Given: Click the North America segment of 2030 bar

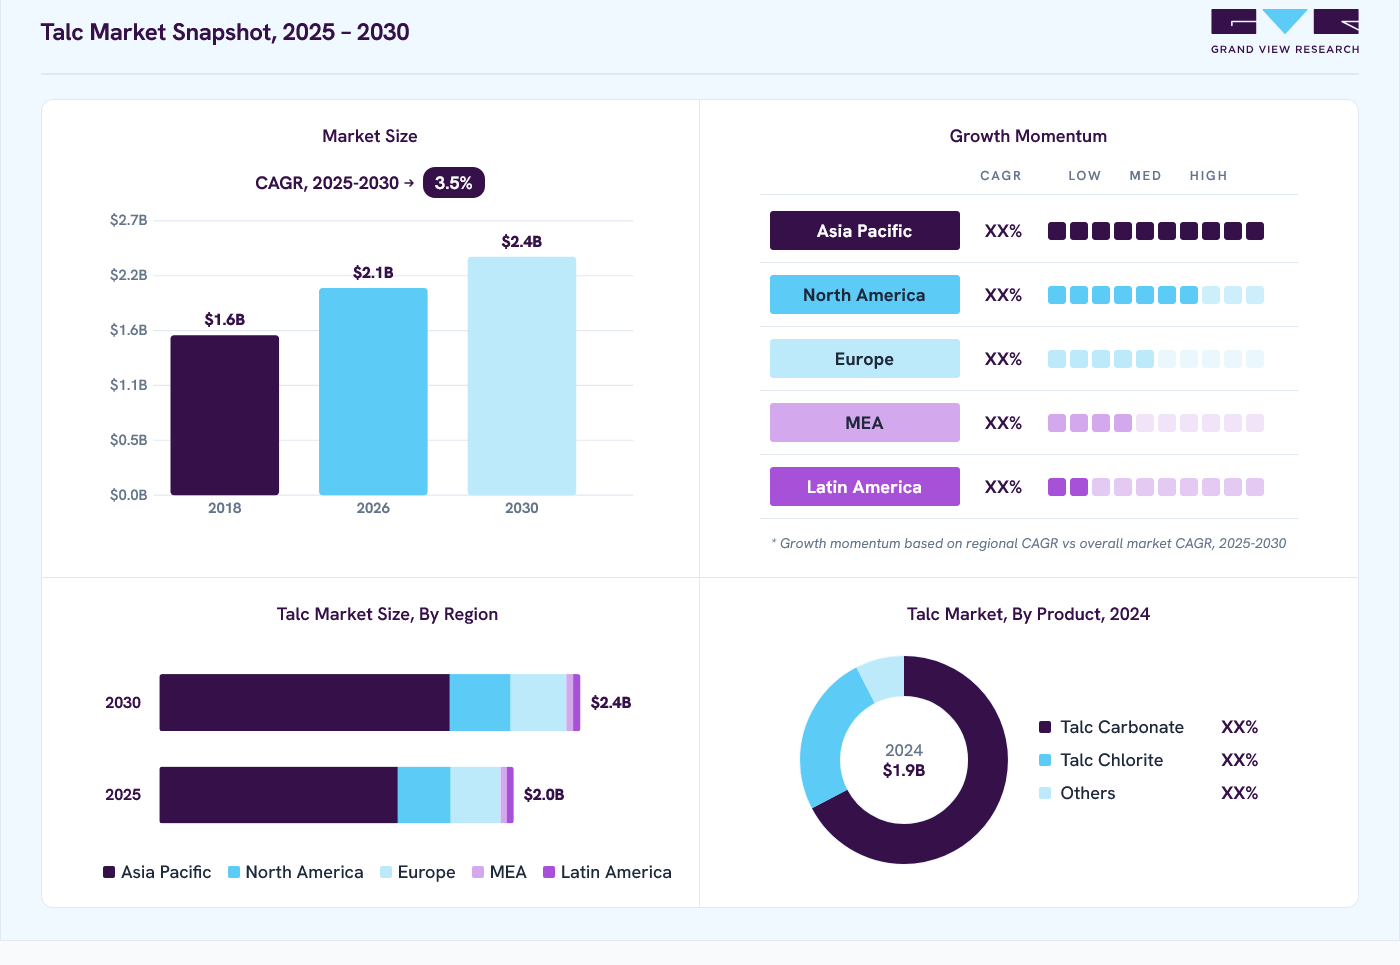Looking at the screenshot, I should (480, 702).
